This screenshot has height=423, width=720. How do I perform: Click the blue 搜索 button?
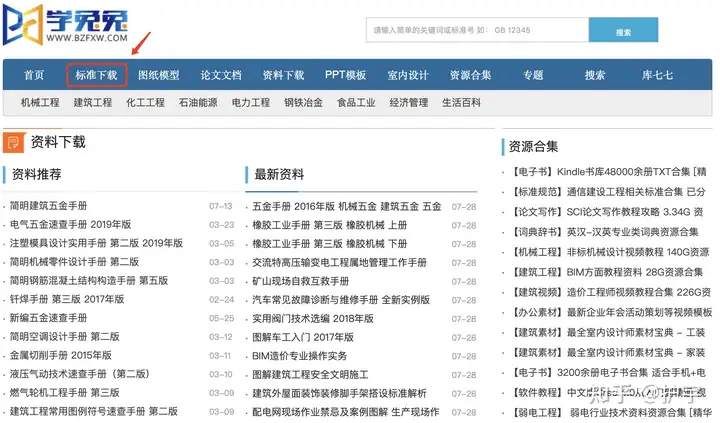click(623, 30)
